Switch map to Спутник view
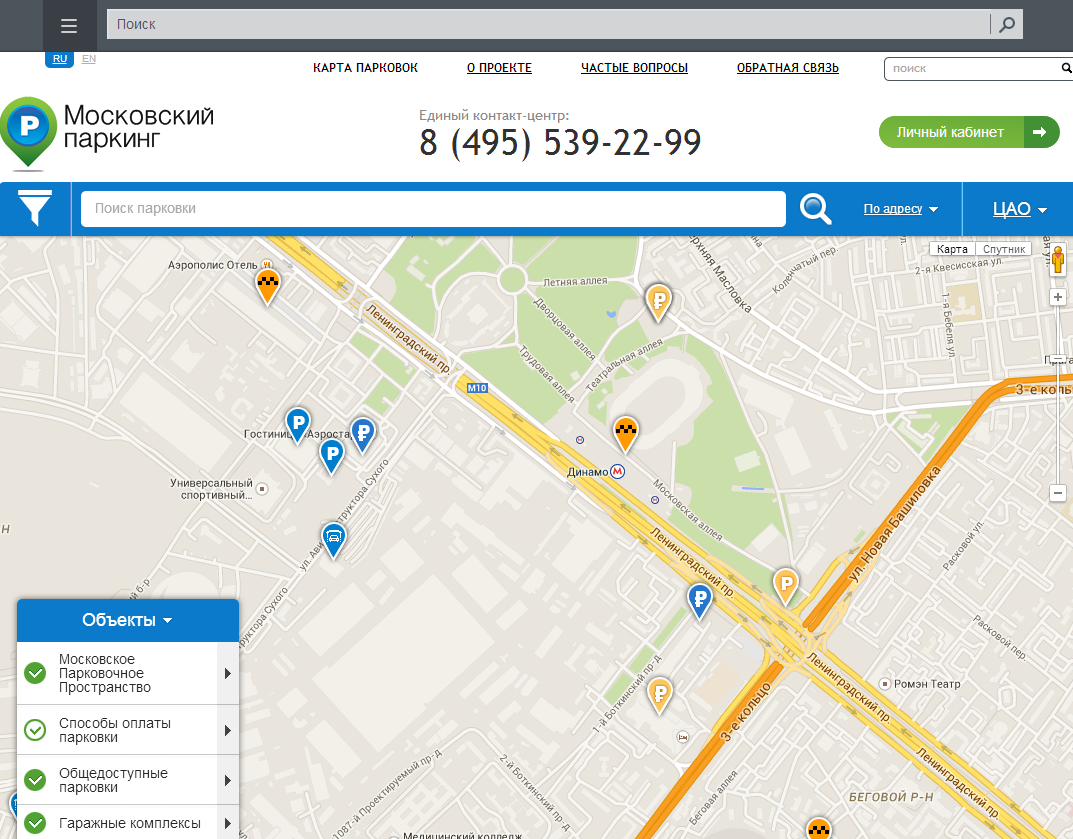The width and height of the screenshot is (1073, 839). point(1004,249)
